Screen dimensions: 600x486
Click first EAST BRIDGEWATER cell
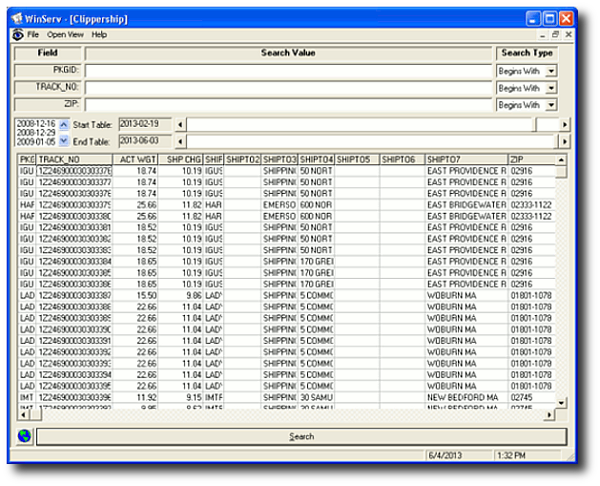466,205
